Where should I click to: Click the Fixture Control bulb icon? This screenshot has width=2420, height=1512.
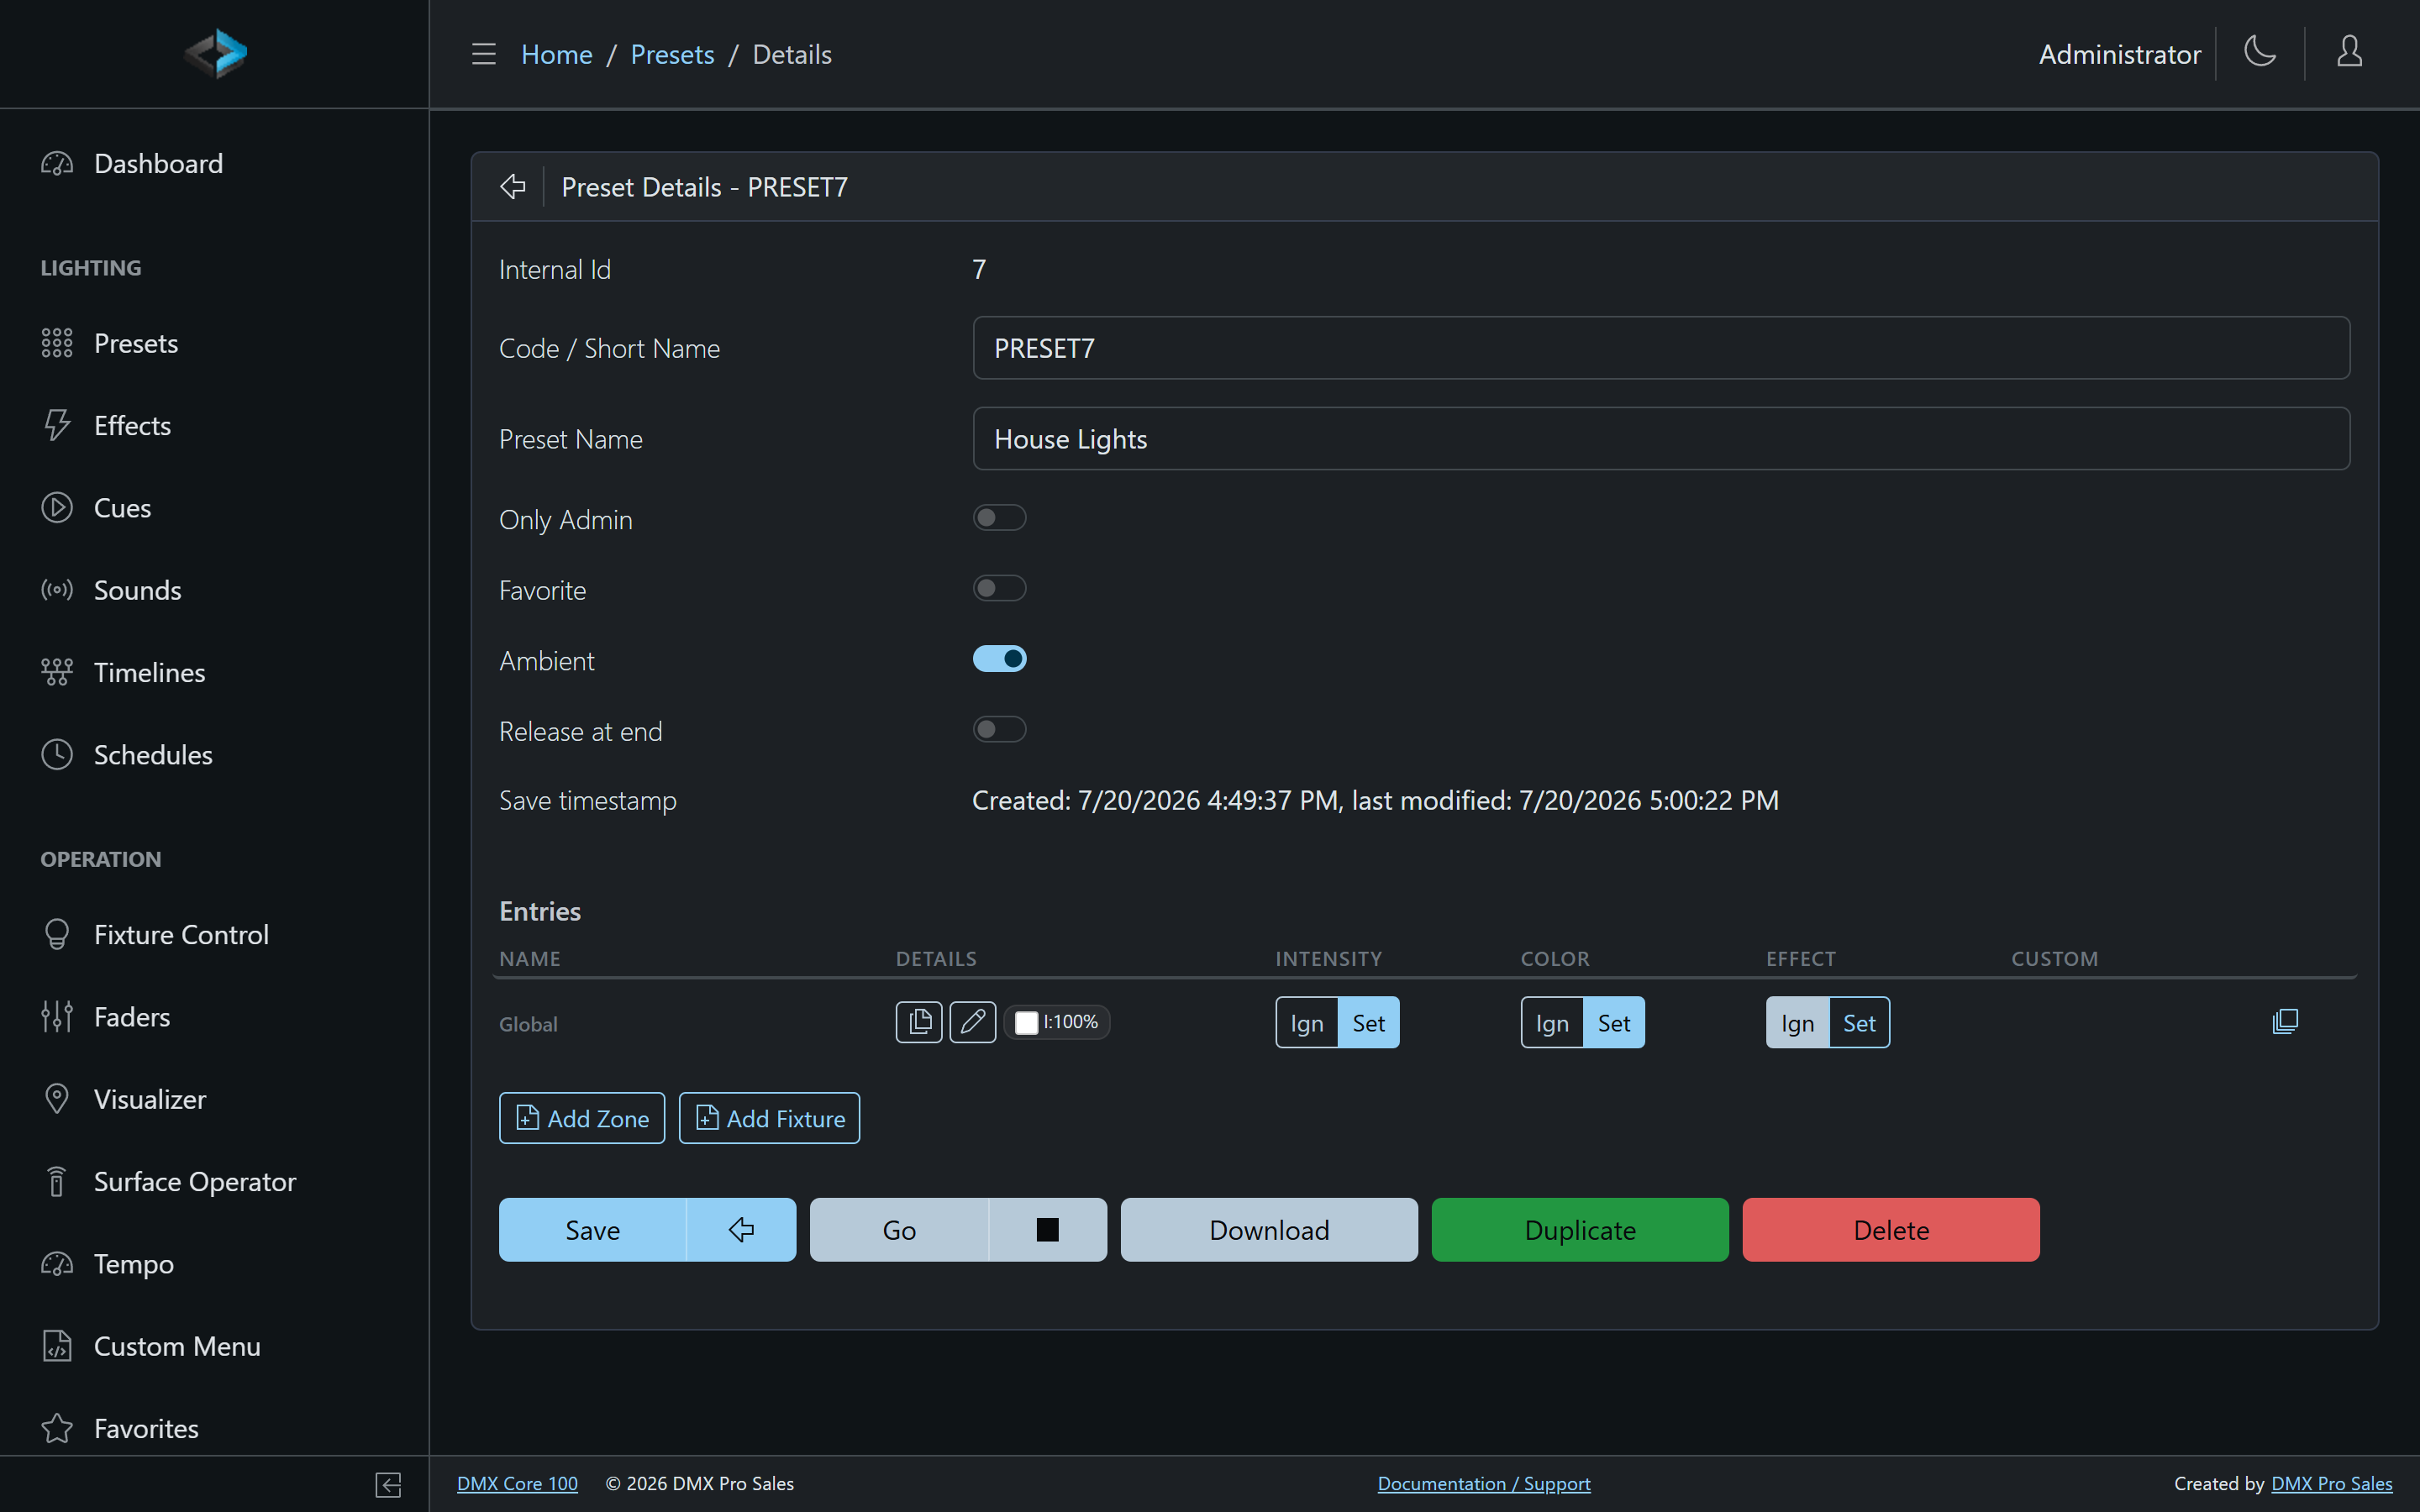[57, 934]
